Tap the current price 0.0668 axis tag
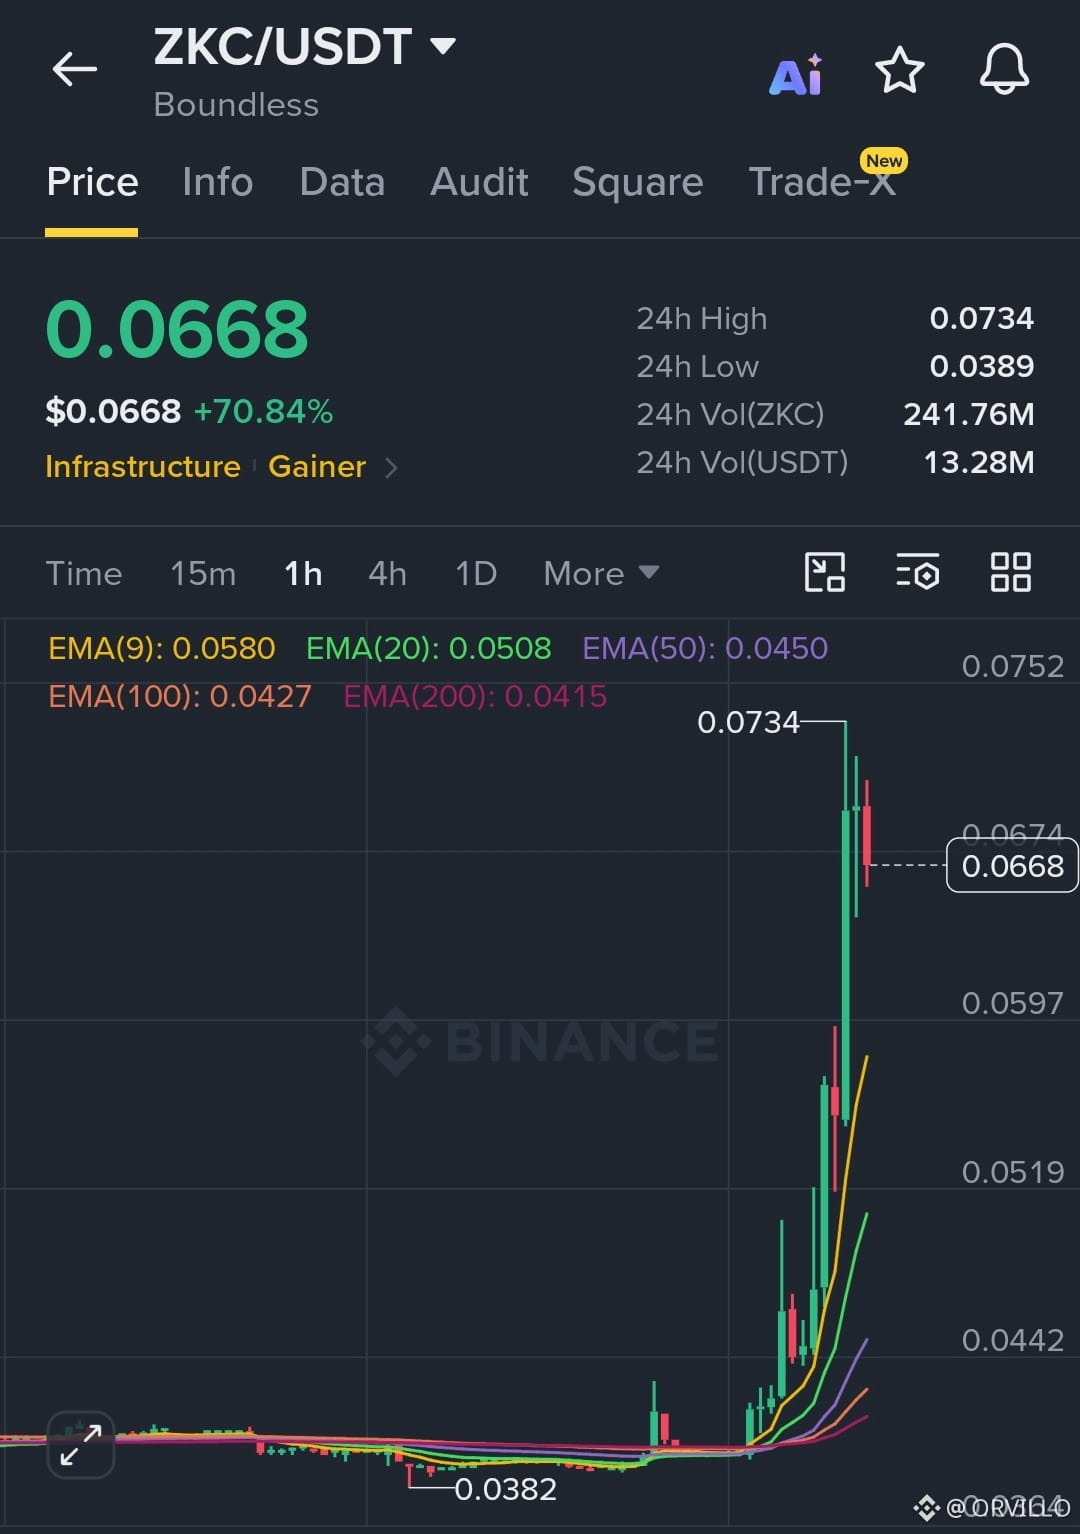This screenshot has width=1080, height=1534. pos(1012,865)
